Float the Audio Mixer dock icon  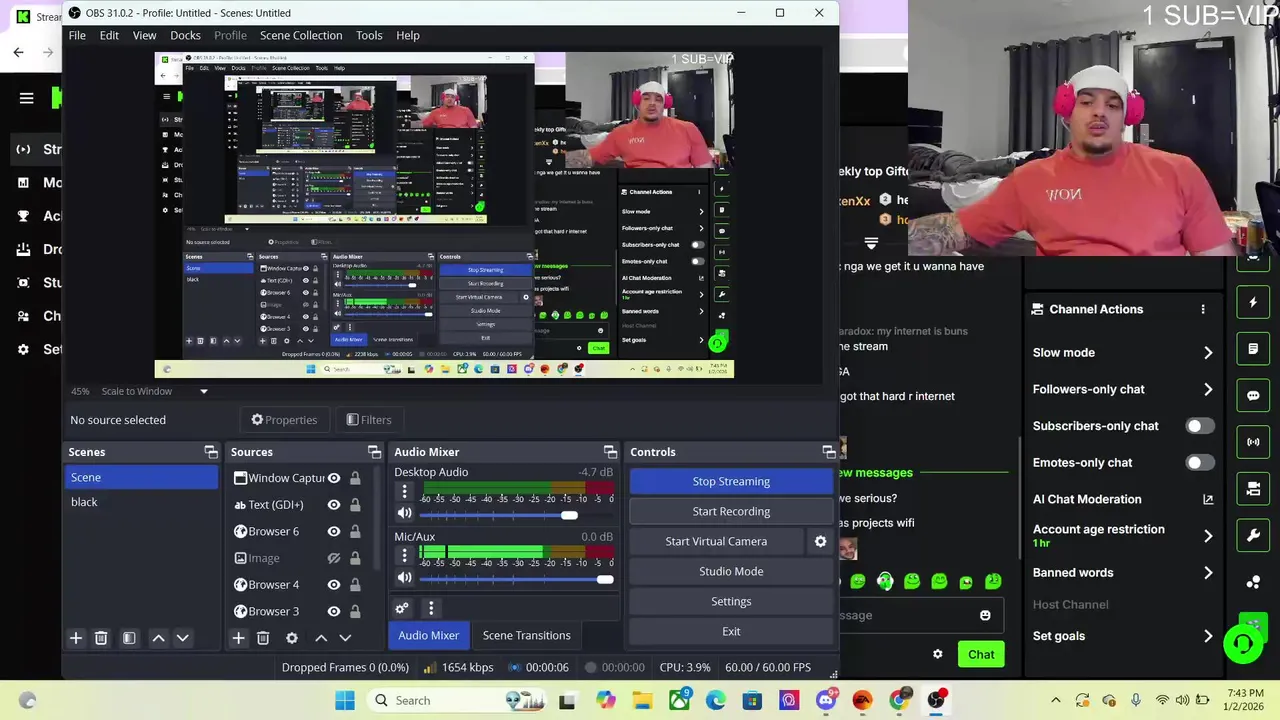(x=610, y=452)
